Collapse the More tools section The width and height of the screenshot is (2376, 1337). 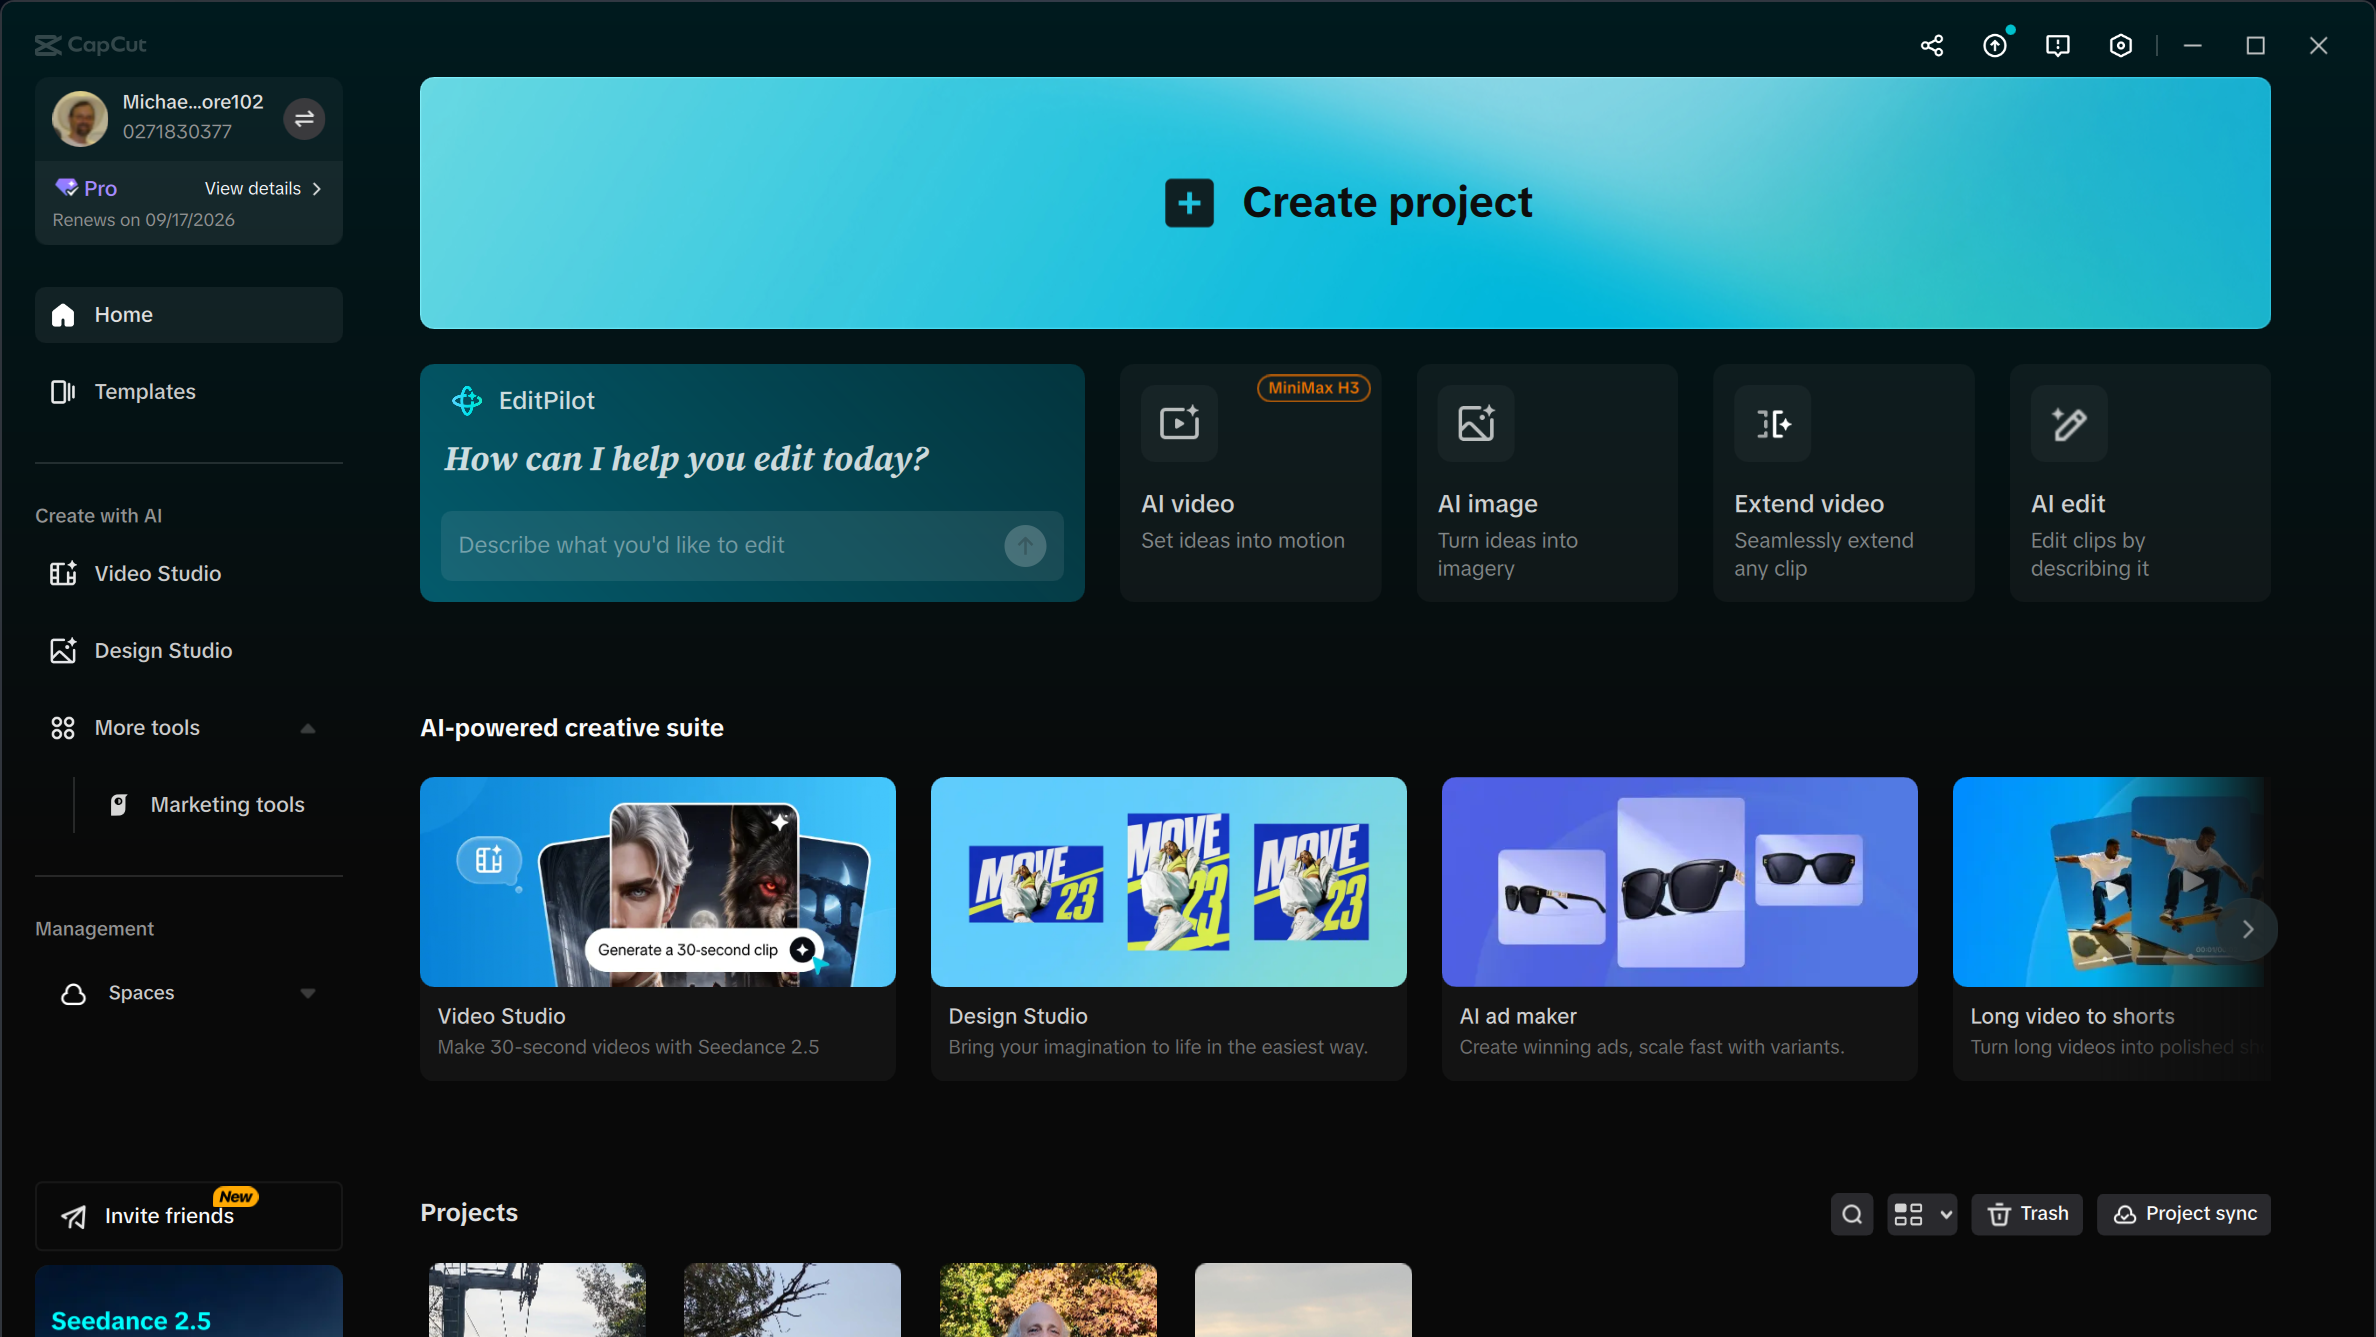tap(308, 728)
